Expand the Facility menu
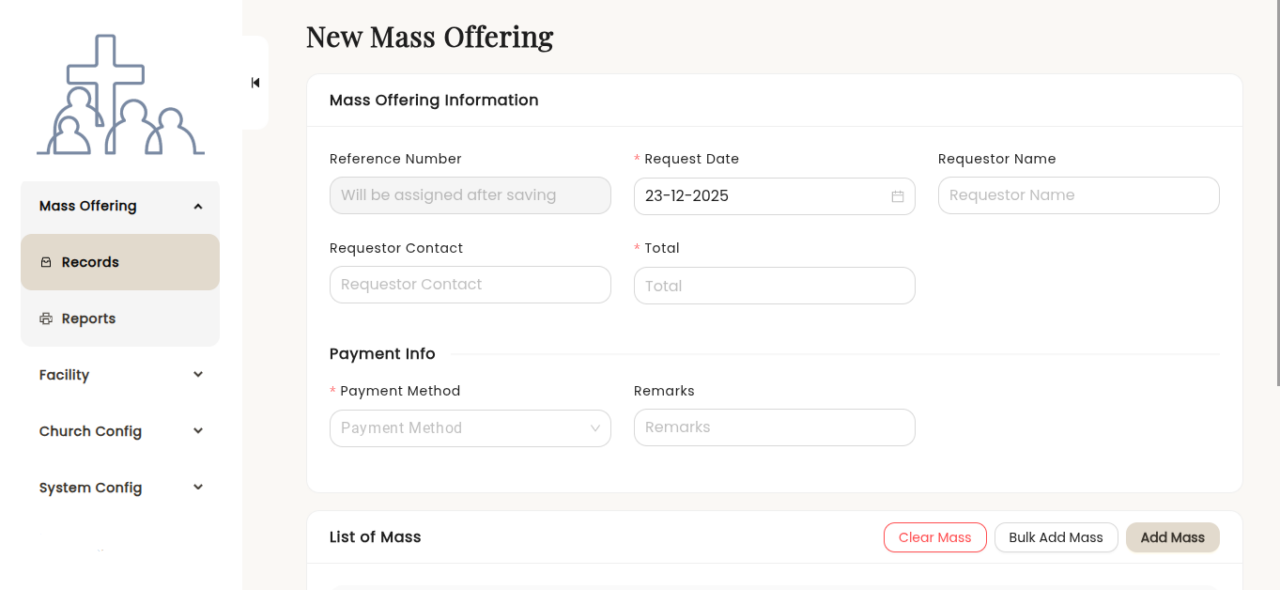Screen dimensions: 1280x590 120,375
